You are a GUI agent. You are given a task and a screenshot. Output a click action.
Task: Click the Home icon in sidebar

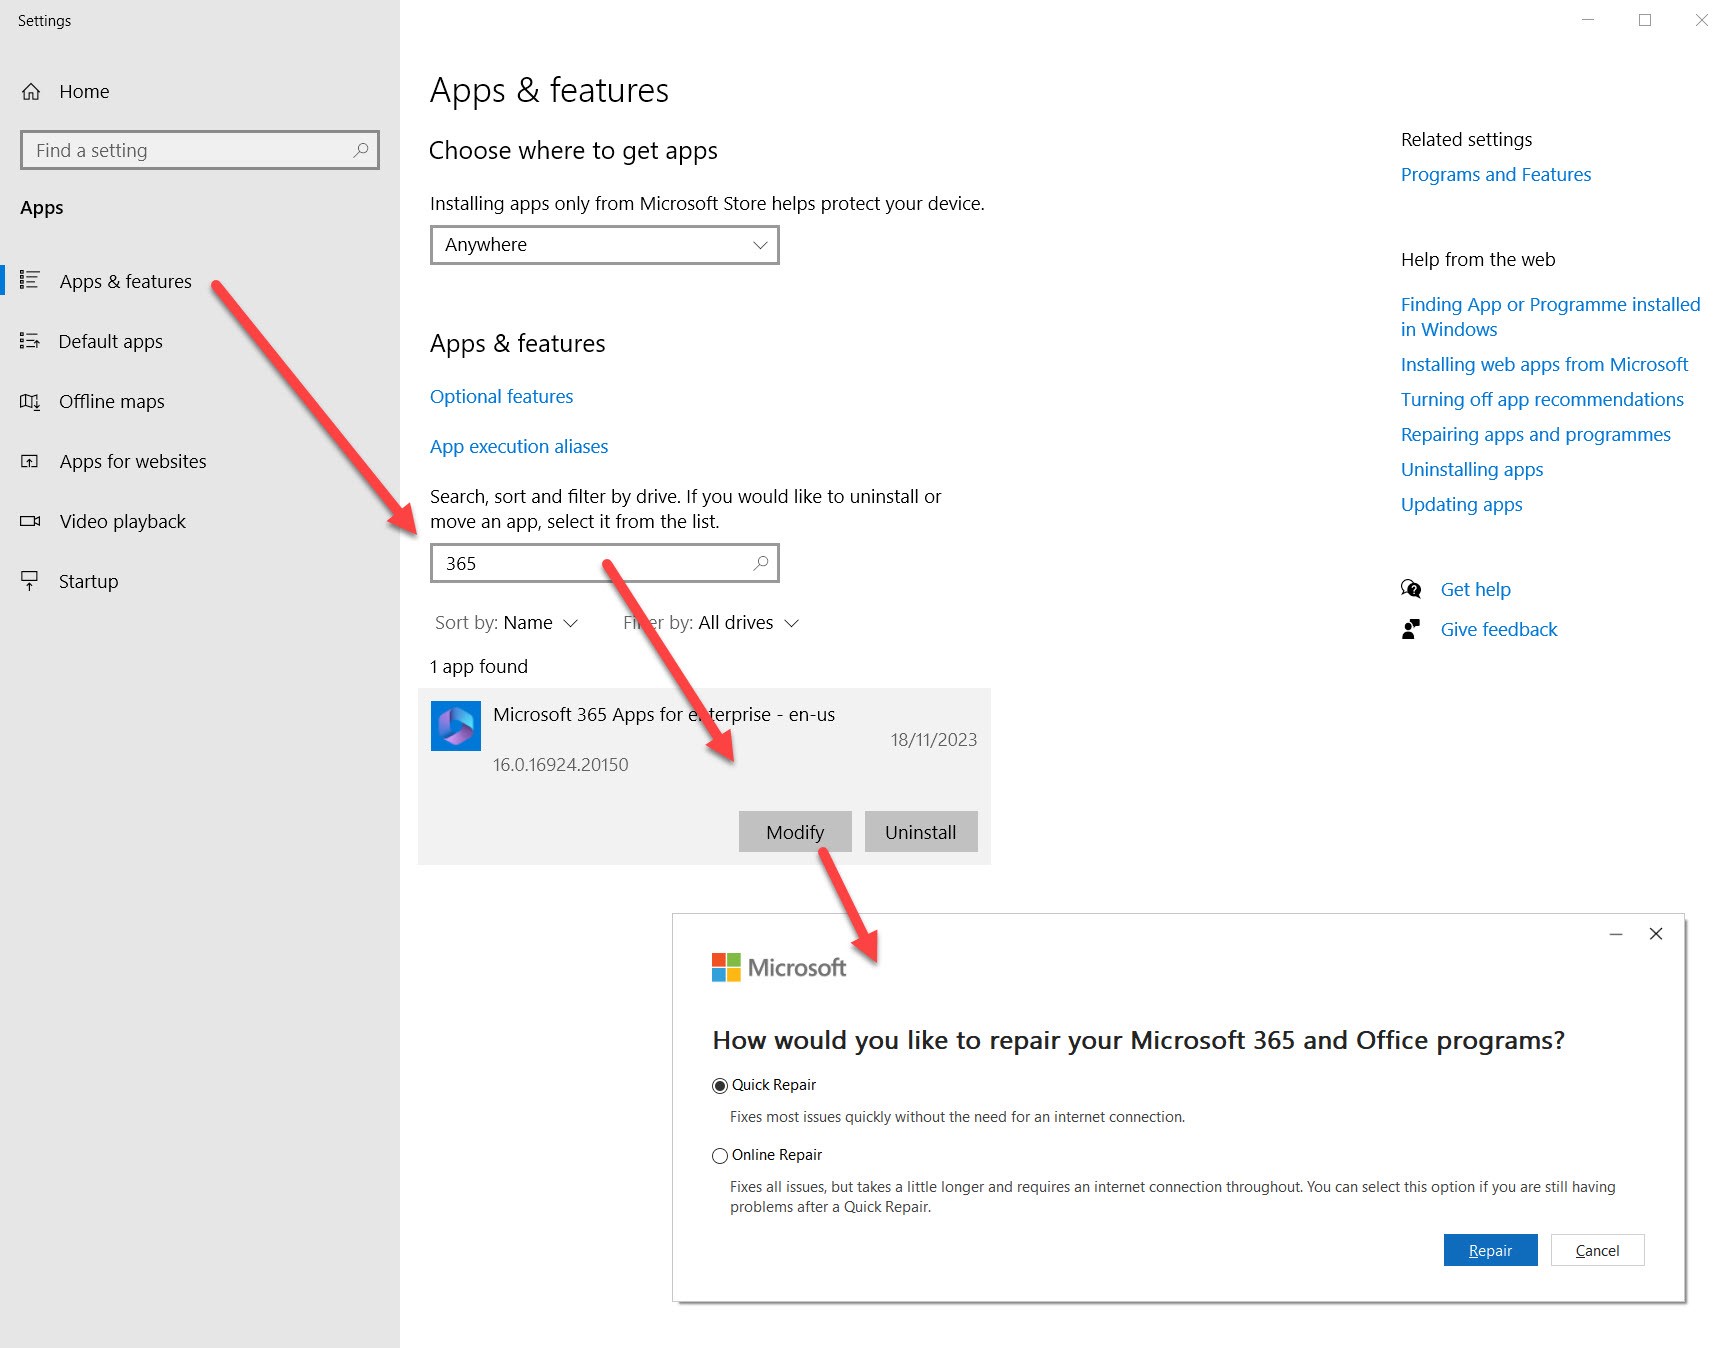[31, 92]
